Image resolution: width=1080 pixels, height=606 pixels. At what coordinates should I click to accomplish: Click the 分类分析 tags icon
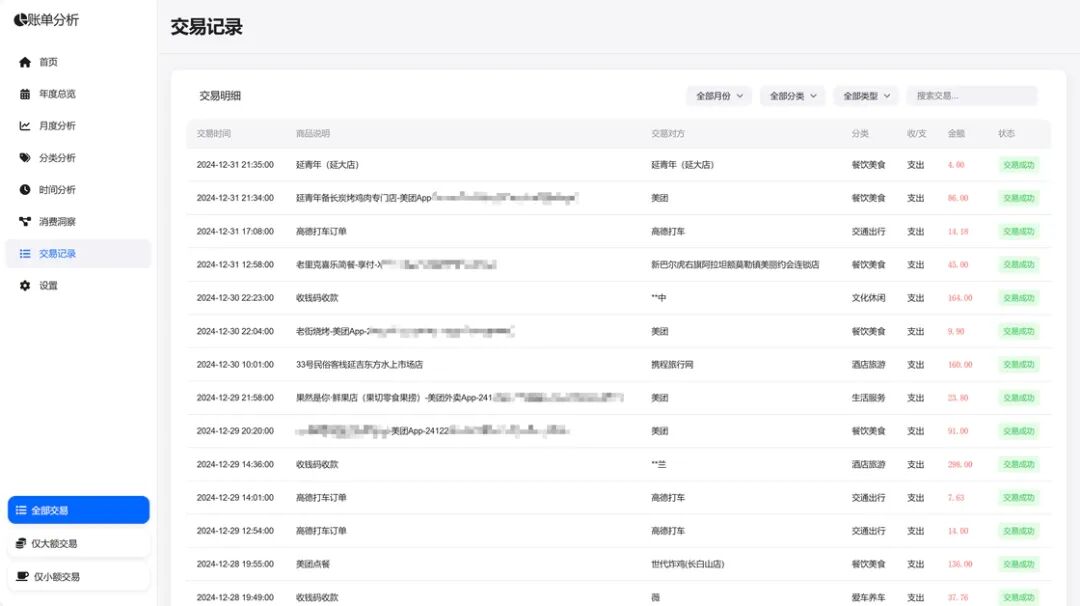point(25,158)
